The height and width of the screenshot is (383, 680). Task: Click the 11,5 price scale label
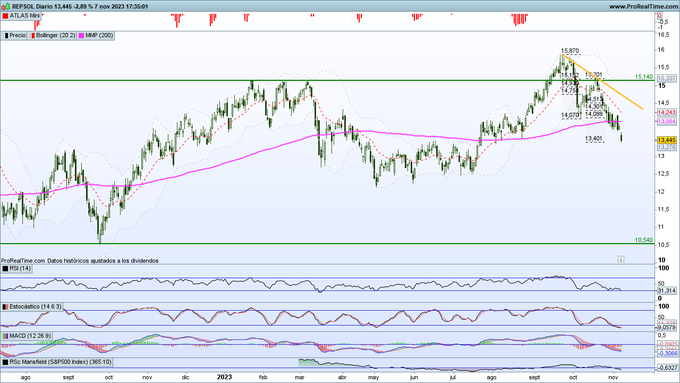coord(663,209)
